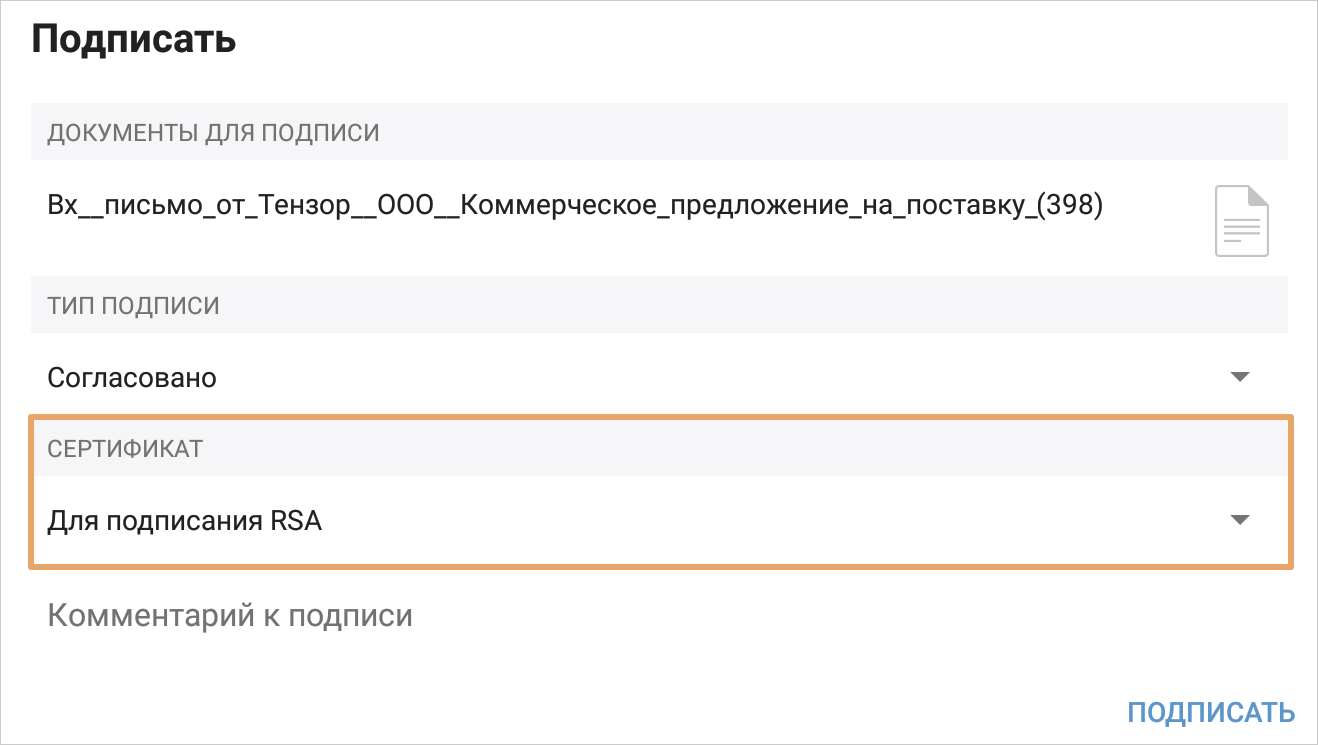
Task: Click the ТИП ПОДПИСИ section header
Action: pyautogui.click(x=133, y=305)
